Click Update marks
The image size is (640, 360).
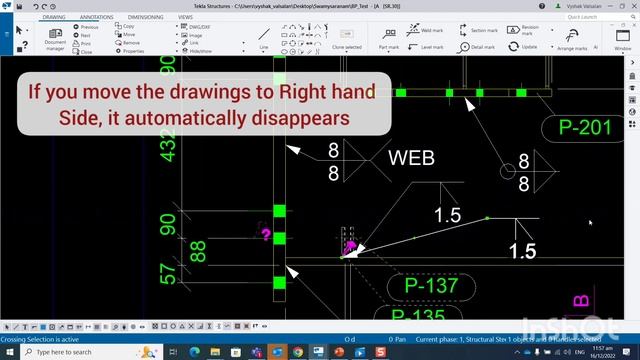[x=522, y=47]
